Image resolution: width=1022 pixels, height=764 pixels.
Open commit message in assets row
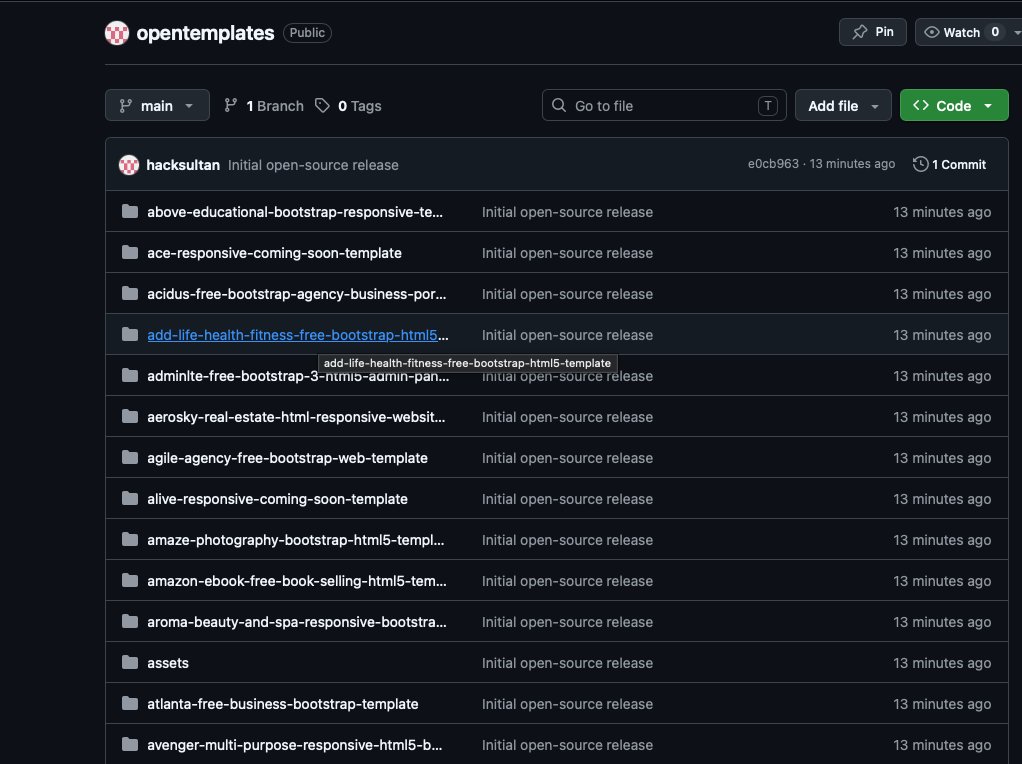(x=568, y=664)
